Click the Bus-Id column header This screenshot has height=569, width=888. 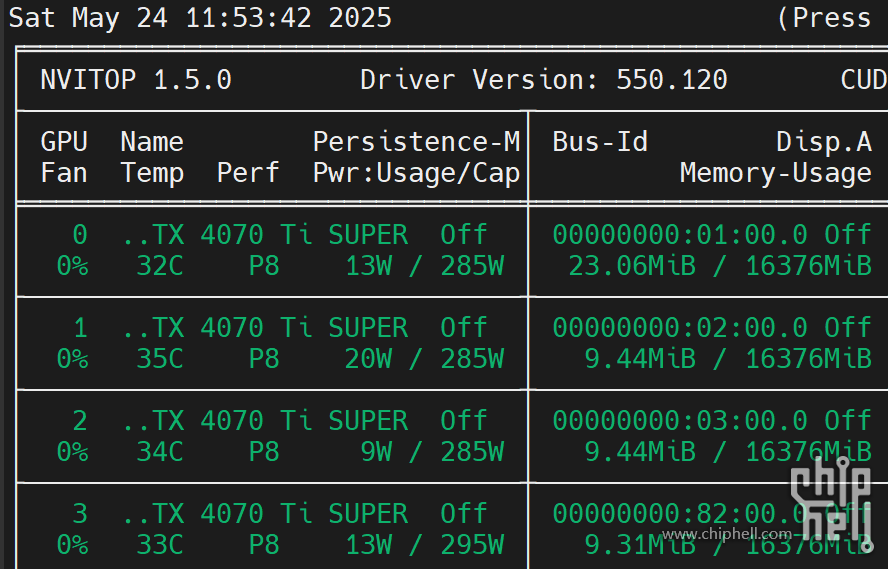coord(600,142)
